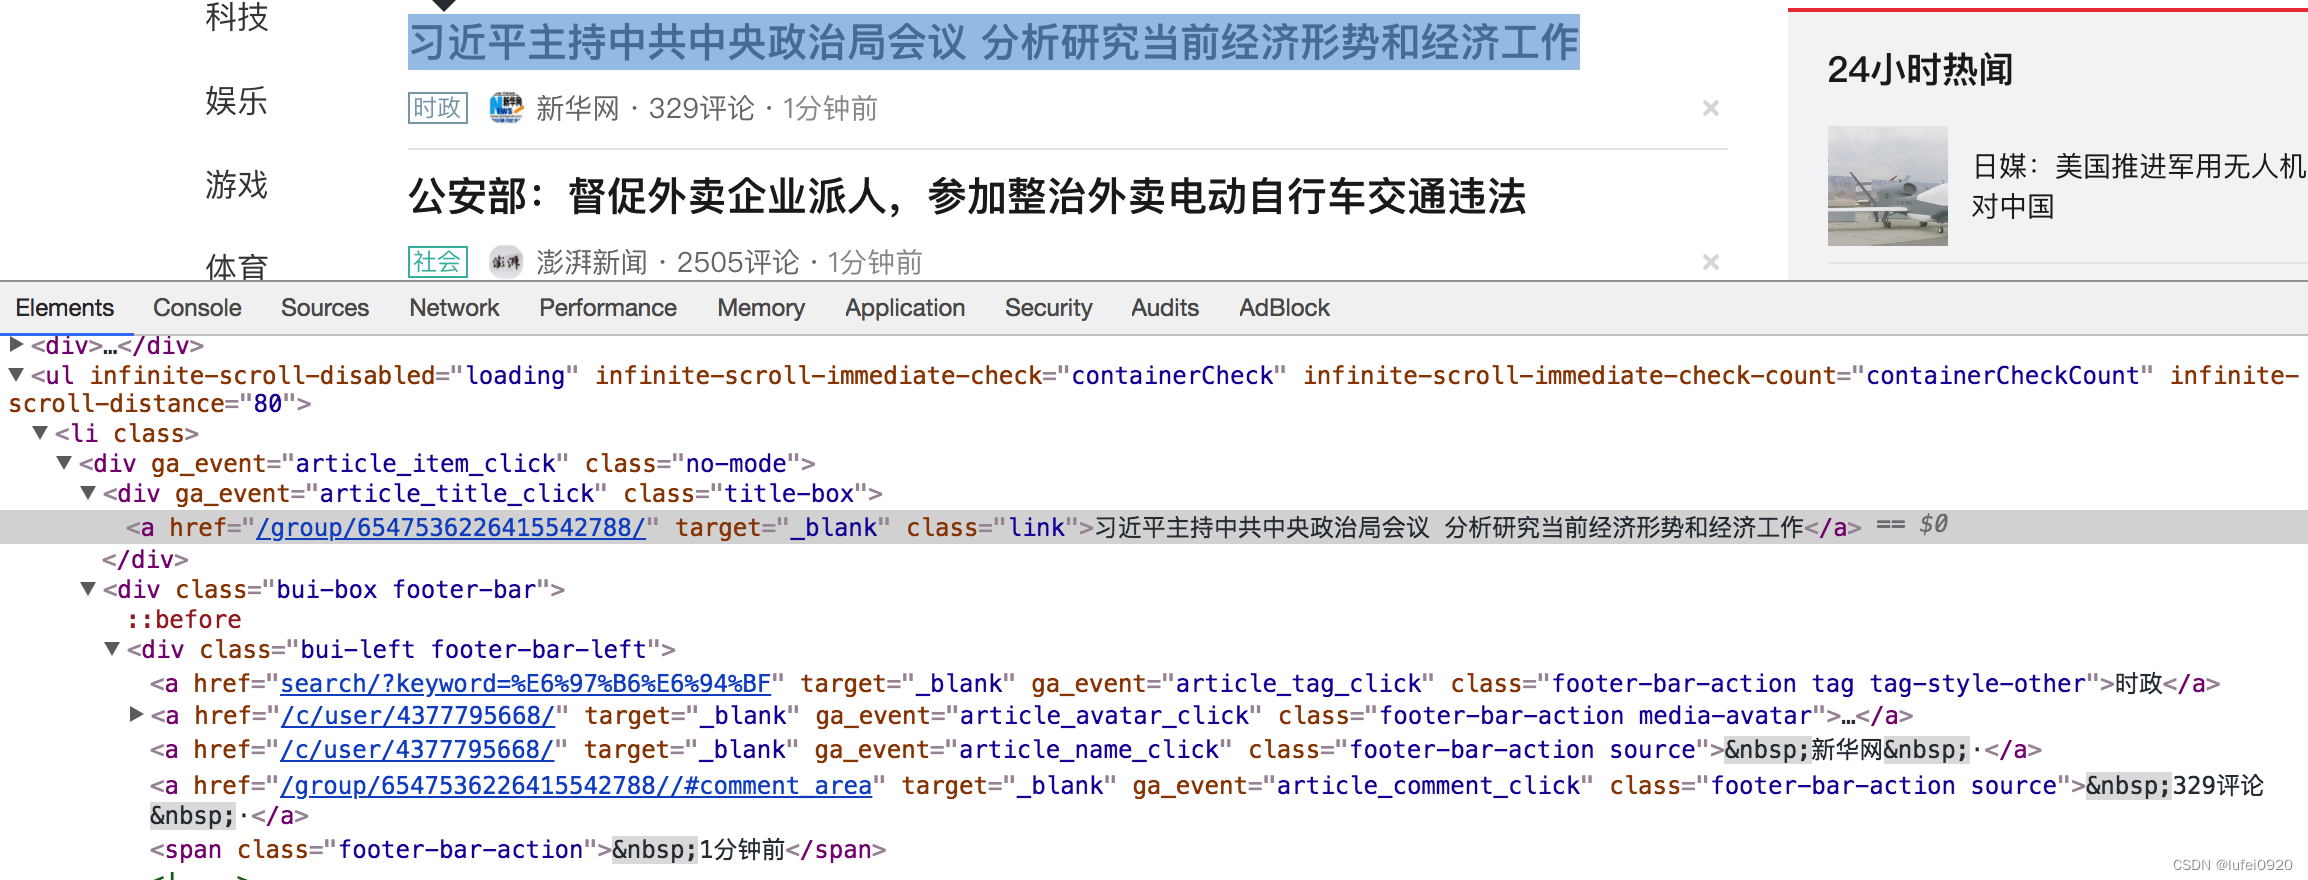
Task: Click the 24小时热闻 heading
Action: click(1920, 69)
